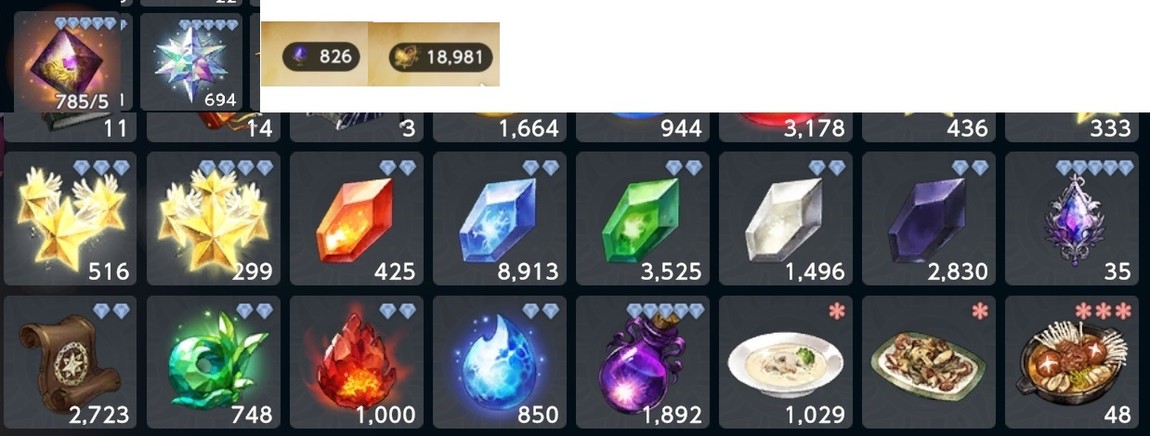Select the red crystal with count 425
The height and width of the screenshot is (436, 1150).
[x=356, y=218]
